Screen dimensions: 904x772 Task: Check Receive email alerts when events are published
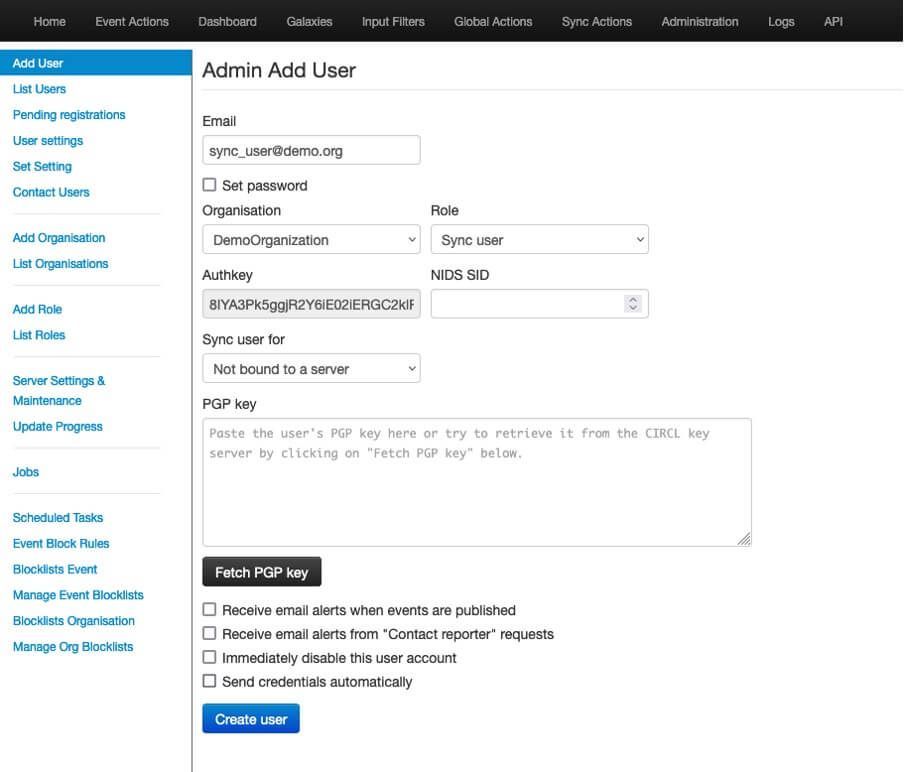pos(210,609)
